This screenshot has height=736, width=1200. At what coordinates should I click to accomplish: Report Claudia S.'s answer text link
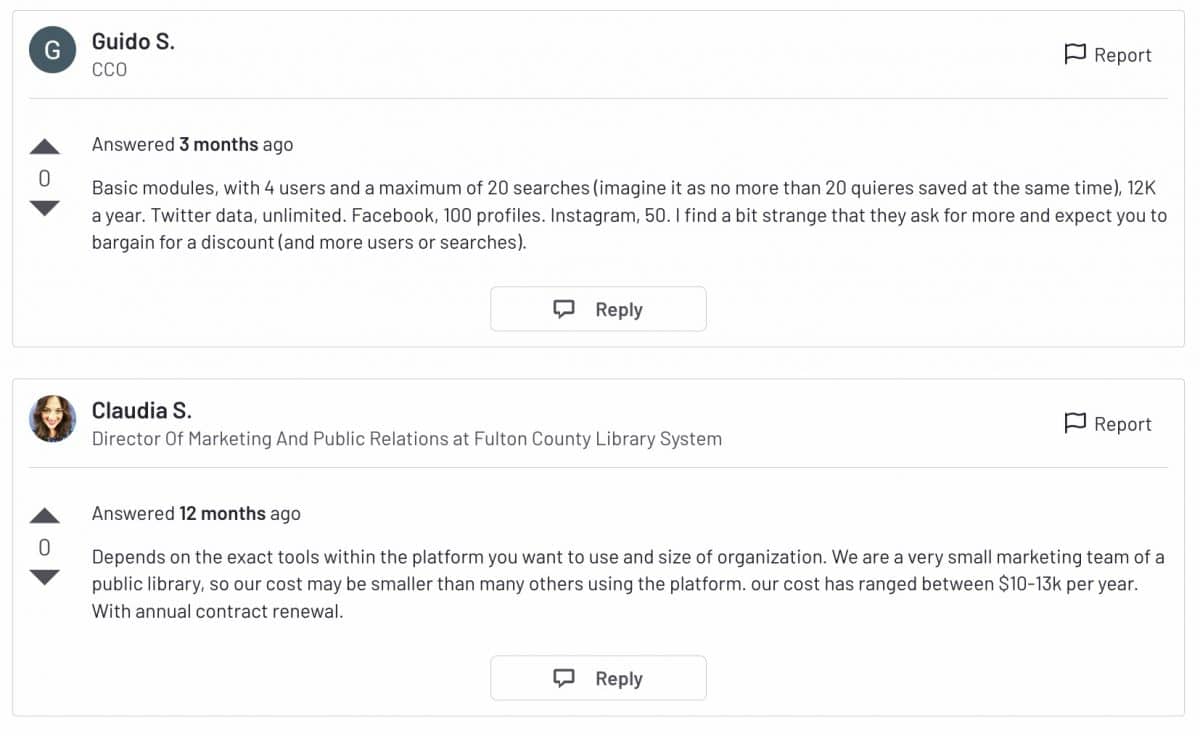1122,424
